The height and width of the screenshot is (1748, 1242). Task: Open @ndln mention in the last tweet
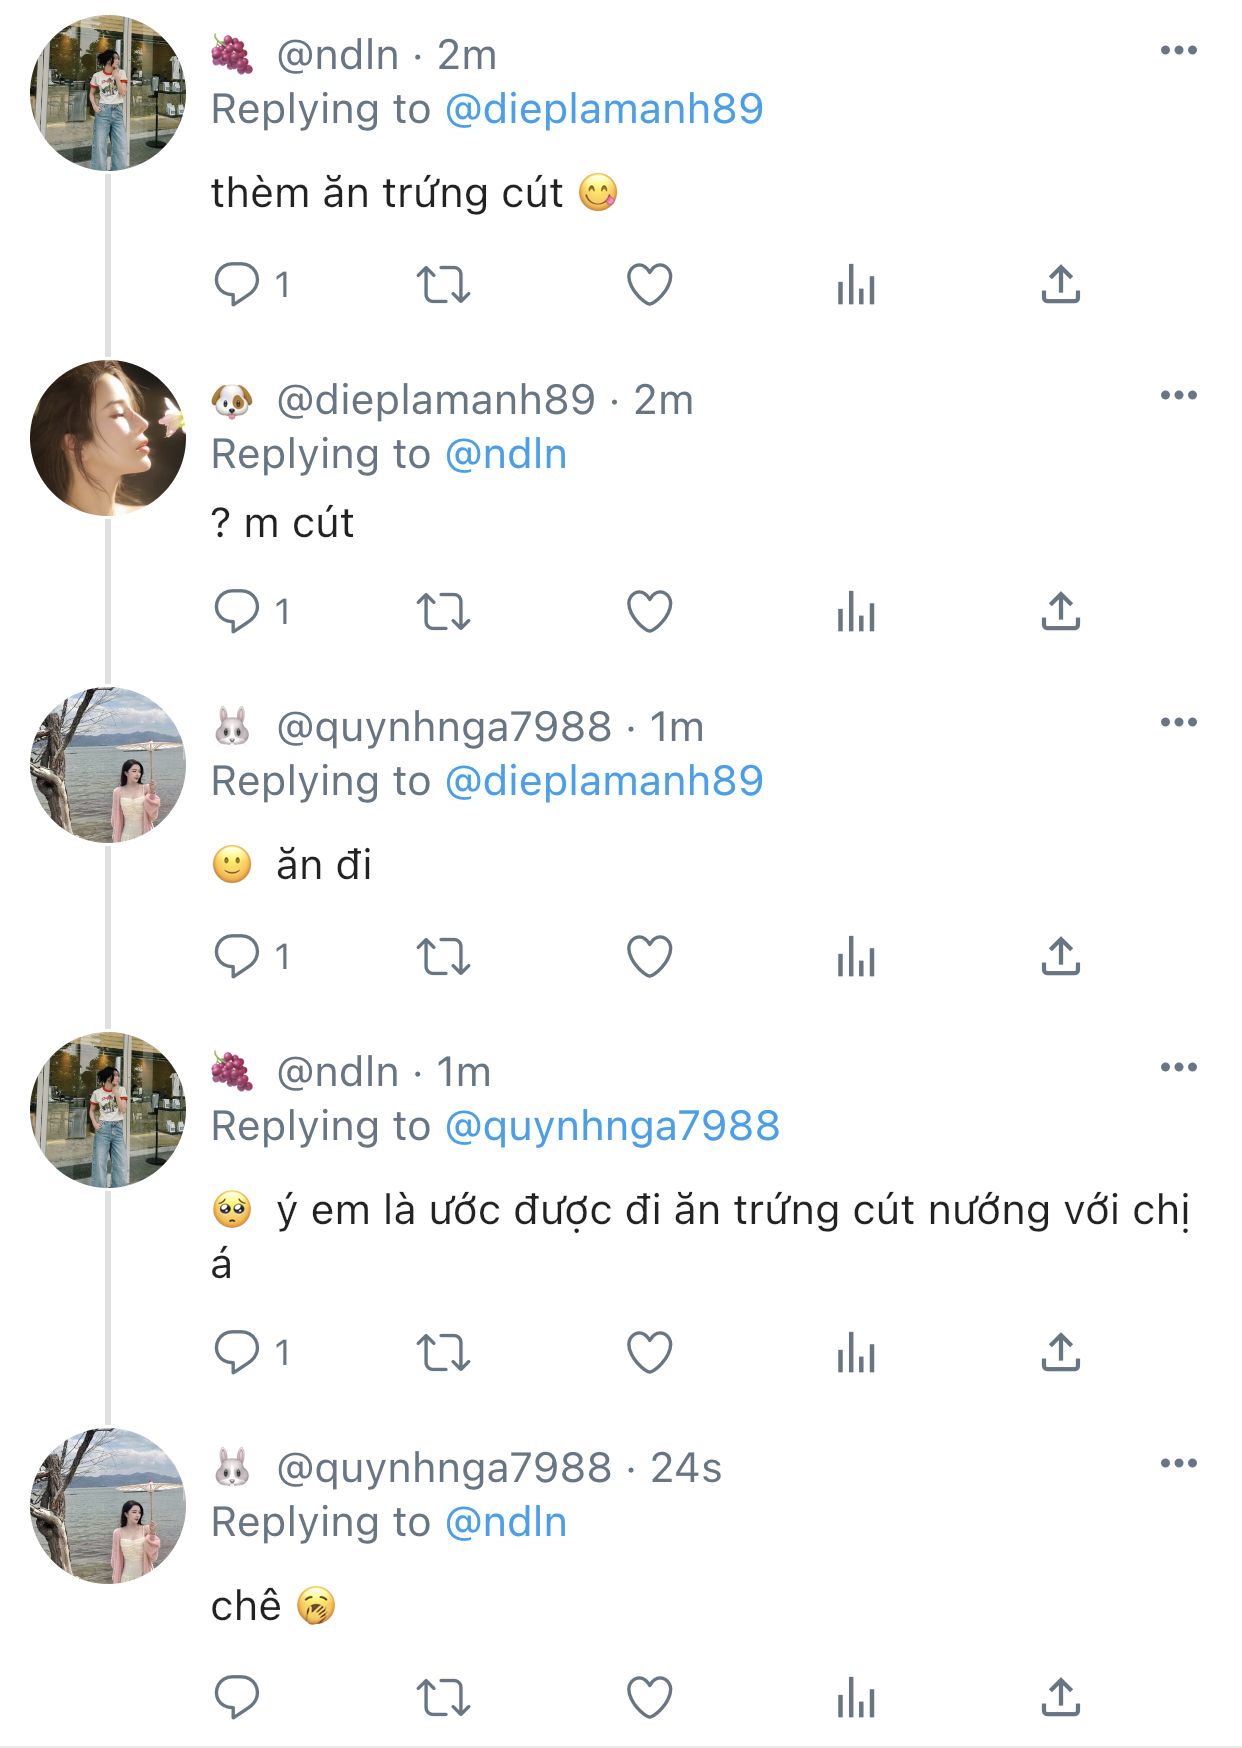505,1522
